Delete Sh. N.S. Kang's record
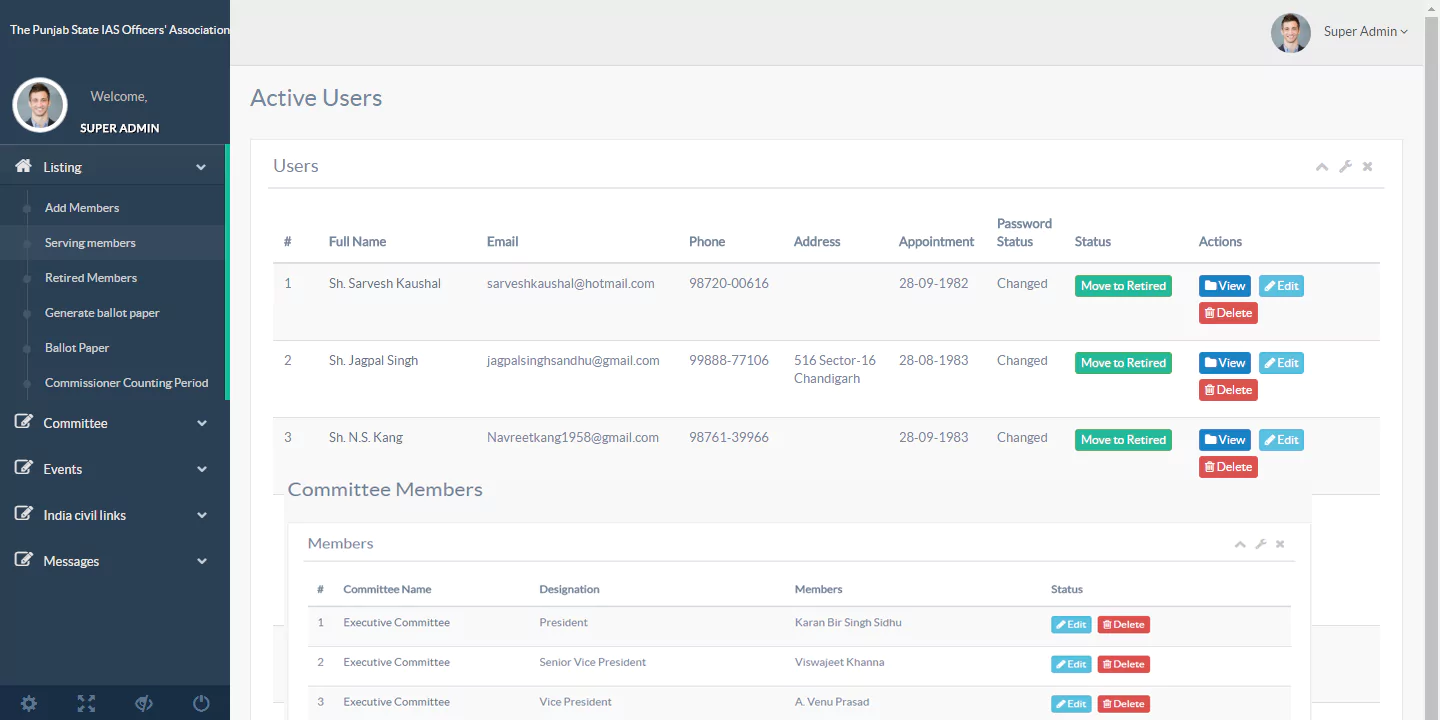This screenshot has width=1440, height=720. [1228, 467]
